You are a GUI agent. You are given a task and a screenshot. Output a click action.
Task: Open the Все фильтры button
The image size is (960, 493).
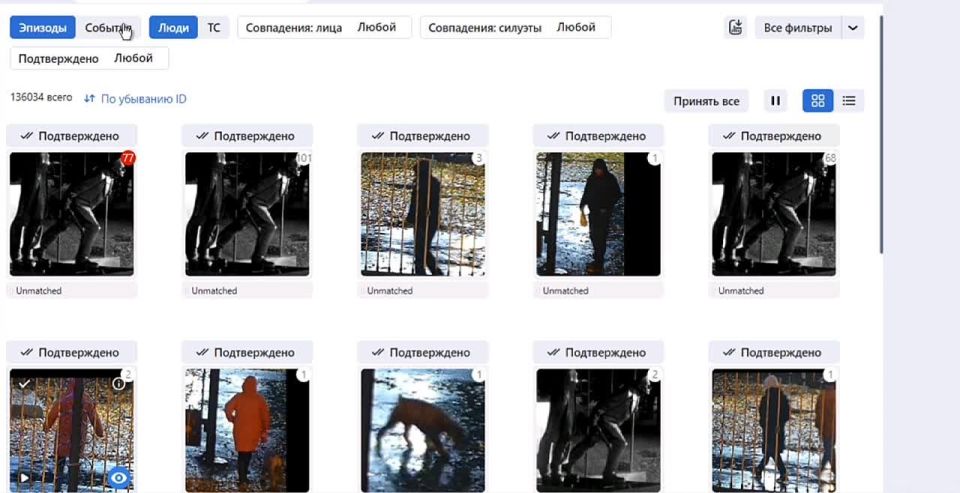(798, 28)
